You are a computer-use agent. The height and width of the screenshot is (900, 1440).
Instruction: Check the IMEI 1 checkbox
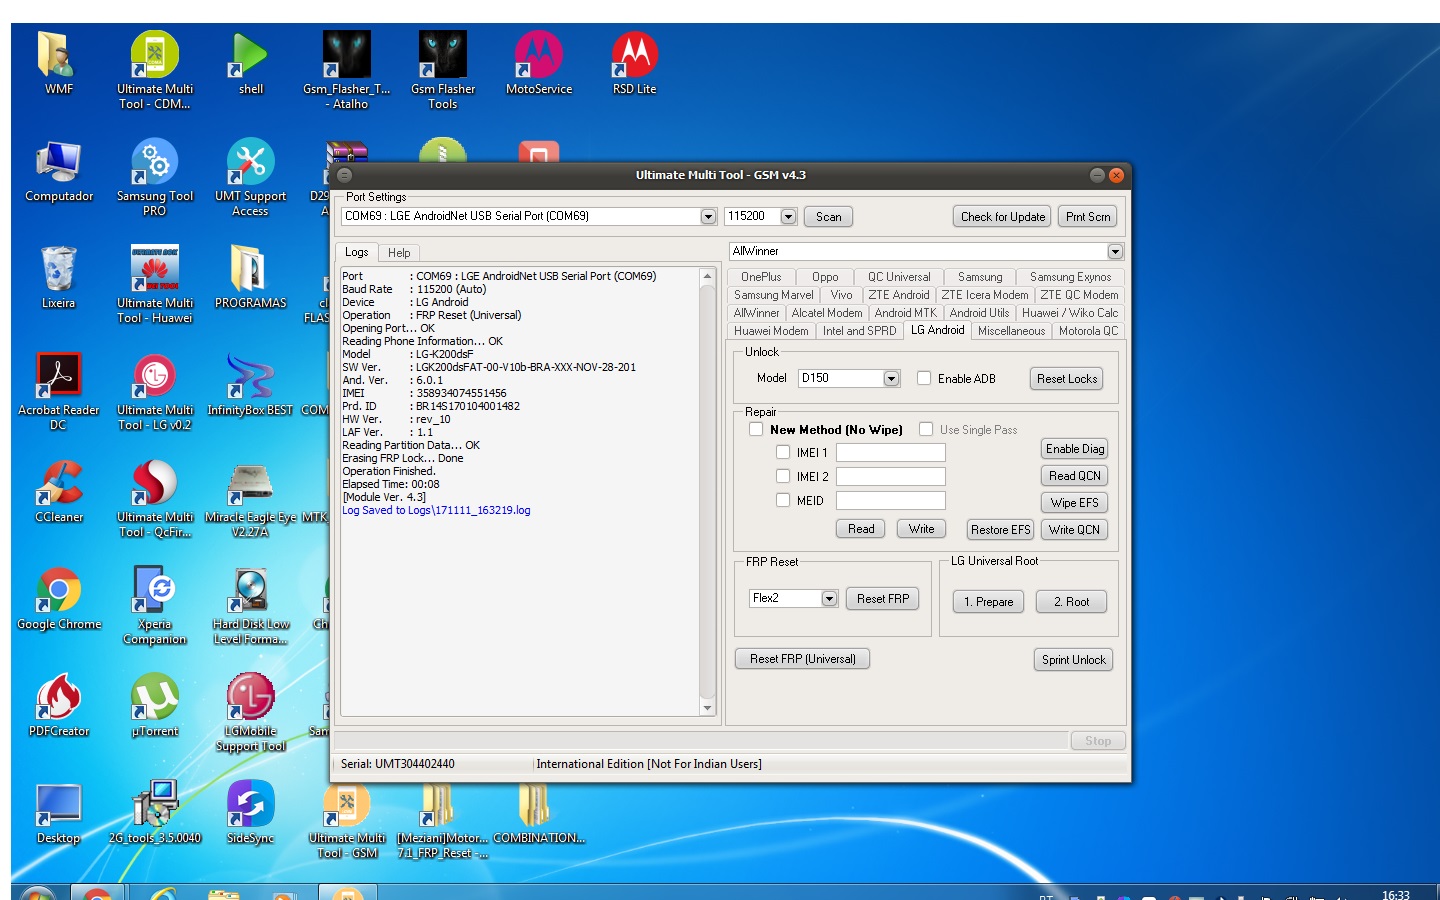783,452
